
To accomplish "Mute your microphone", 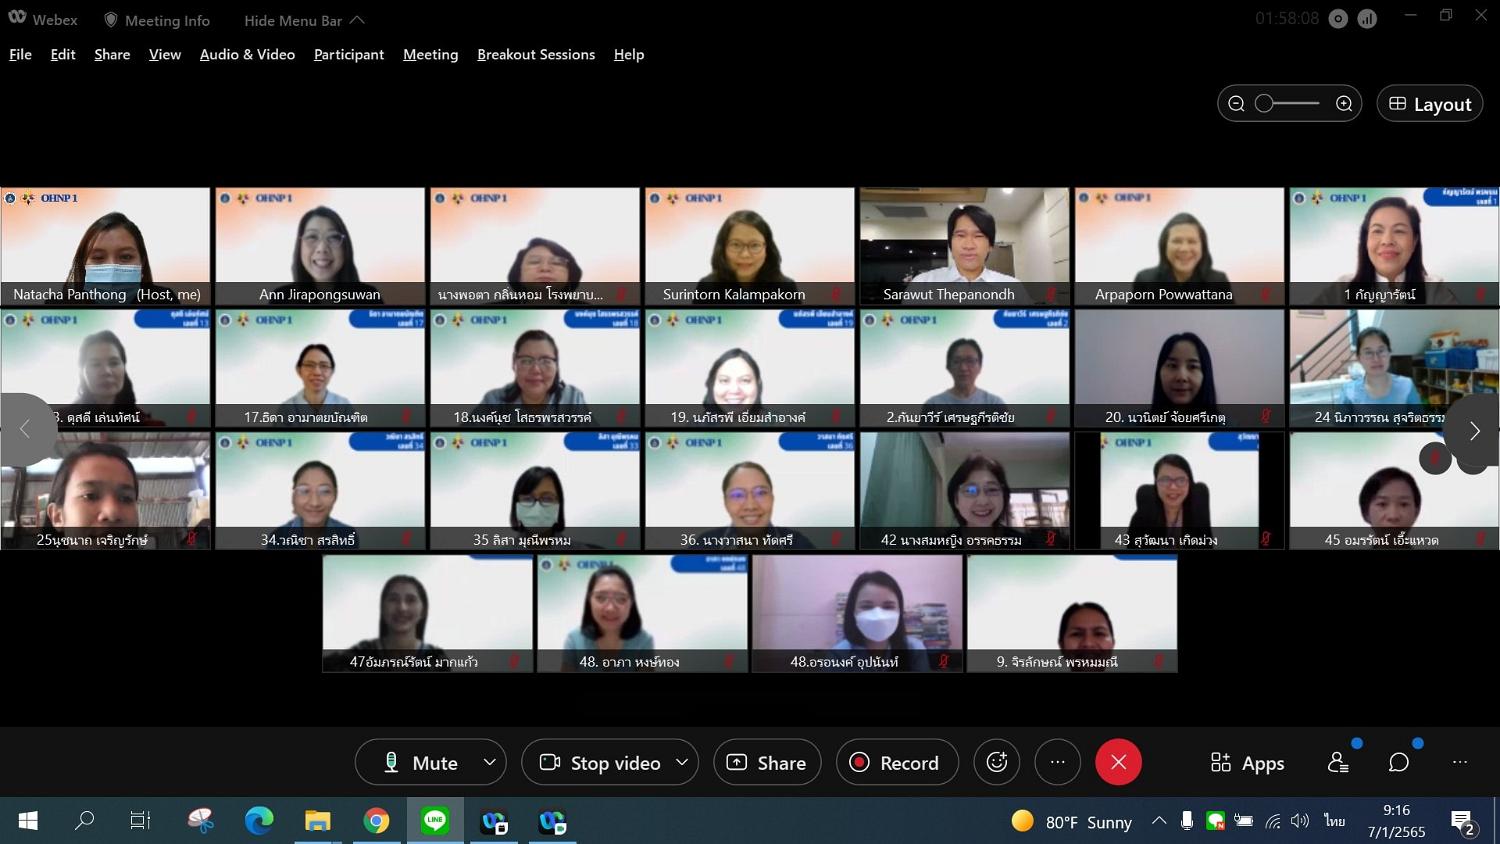I will pyautogui.click(x=420, y=762).
